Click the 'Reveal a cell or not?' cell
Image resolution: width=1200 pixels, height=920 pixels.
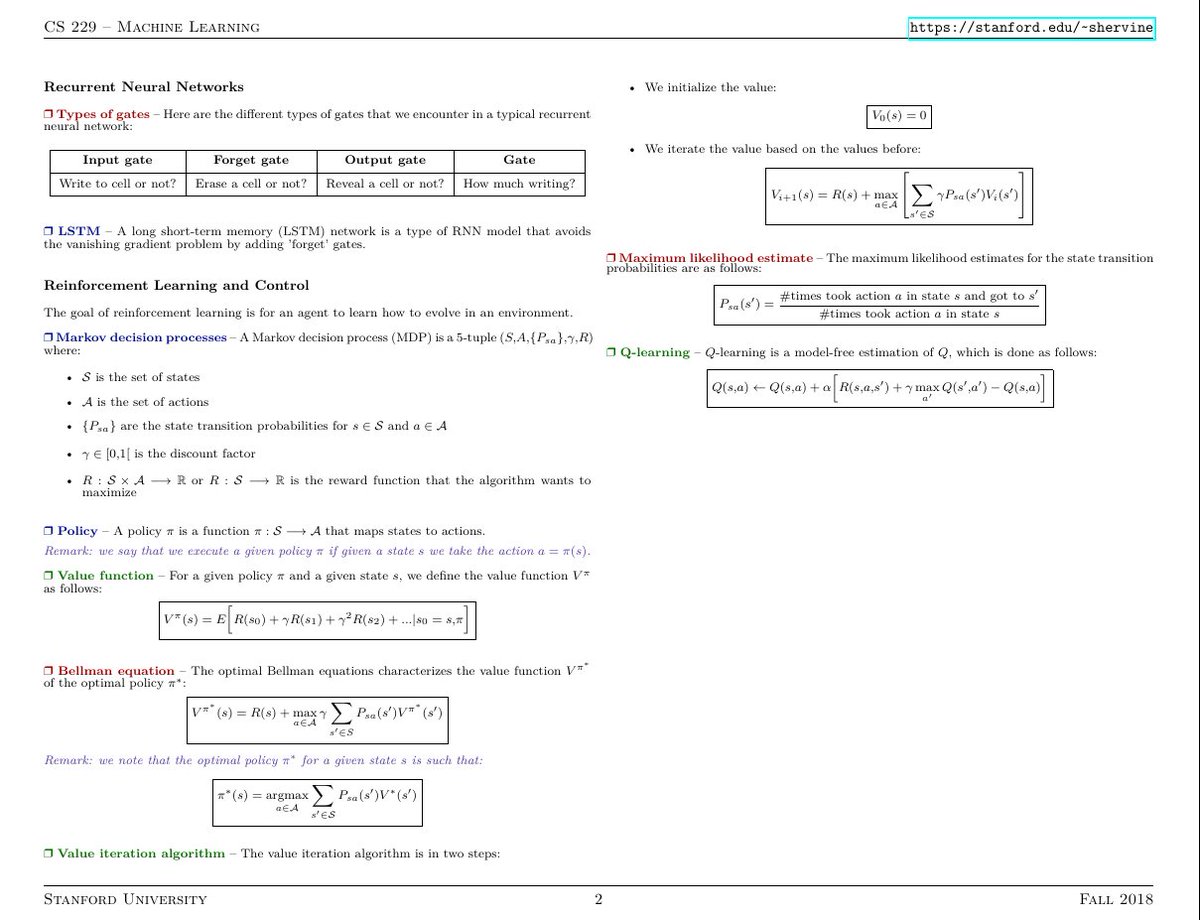385,184
